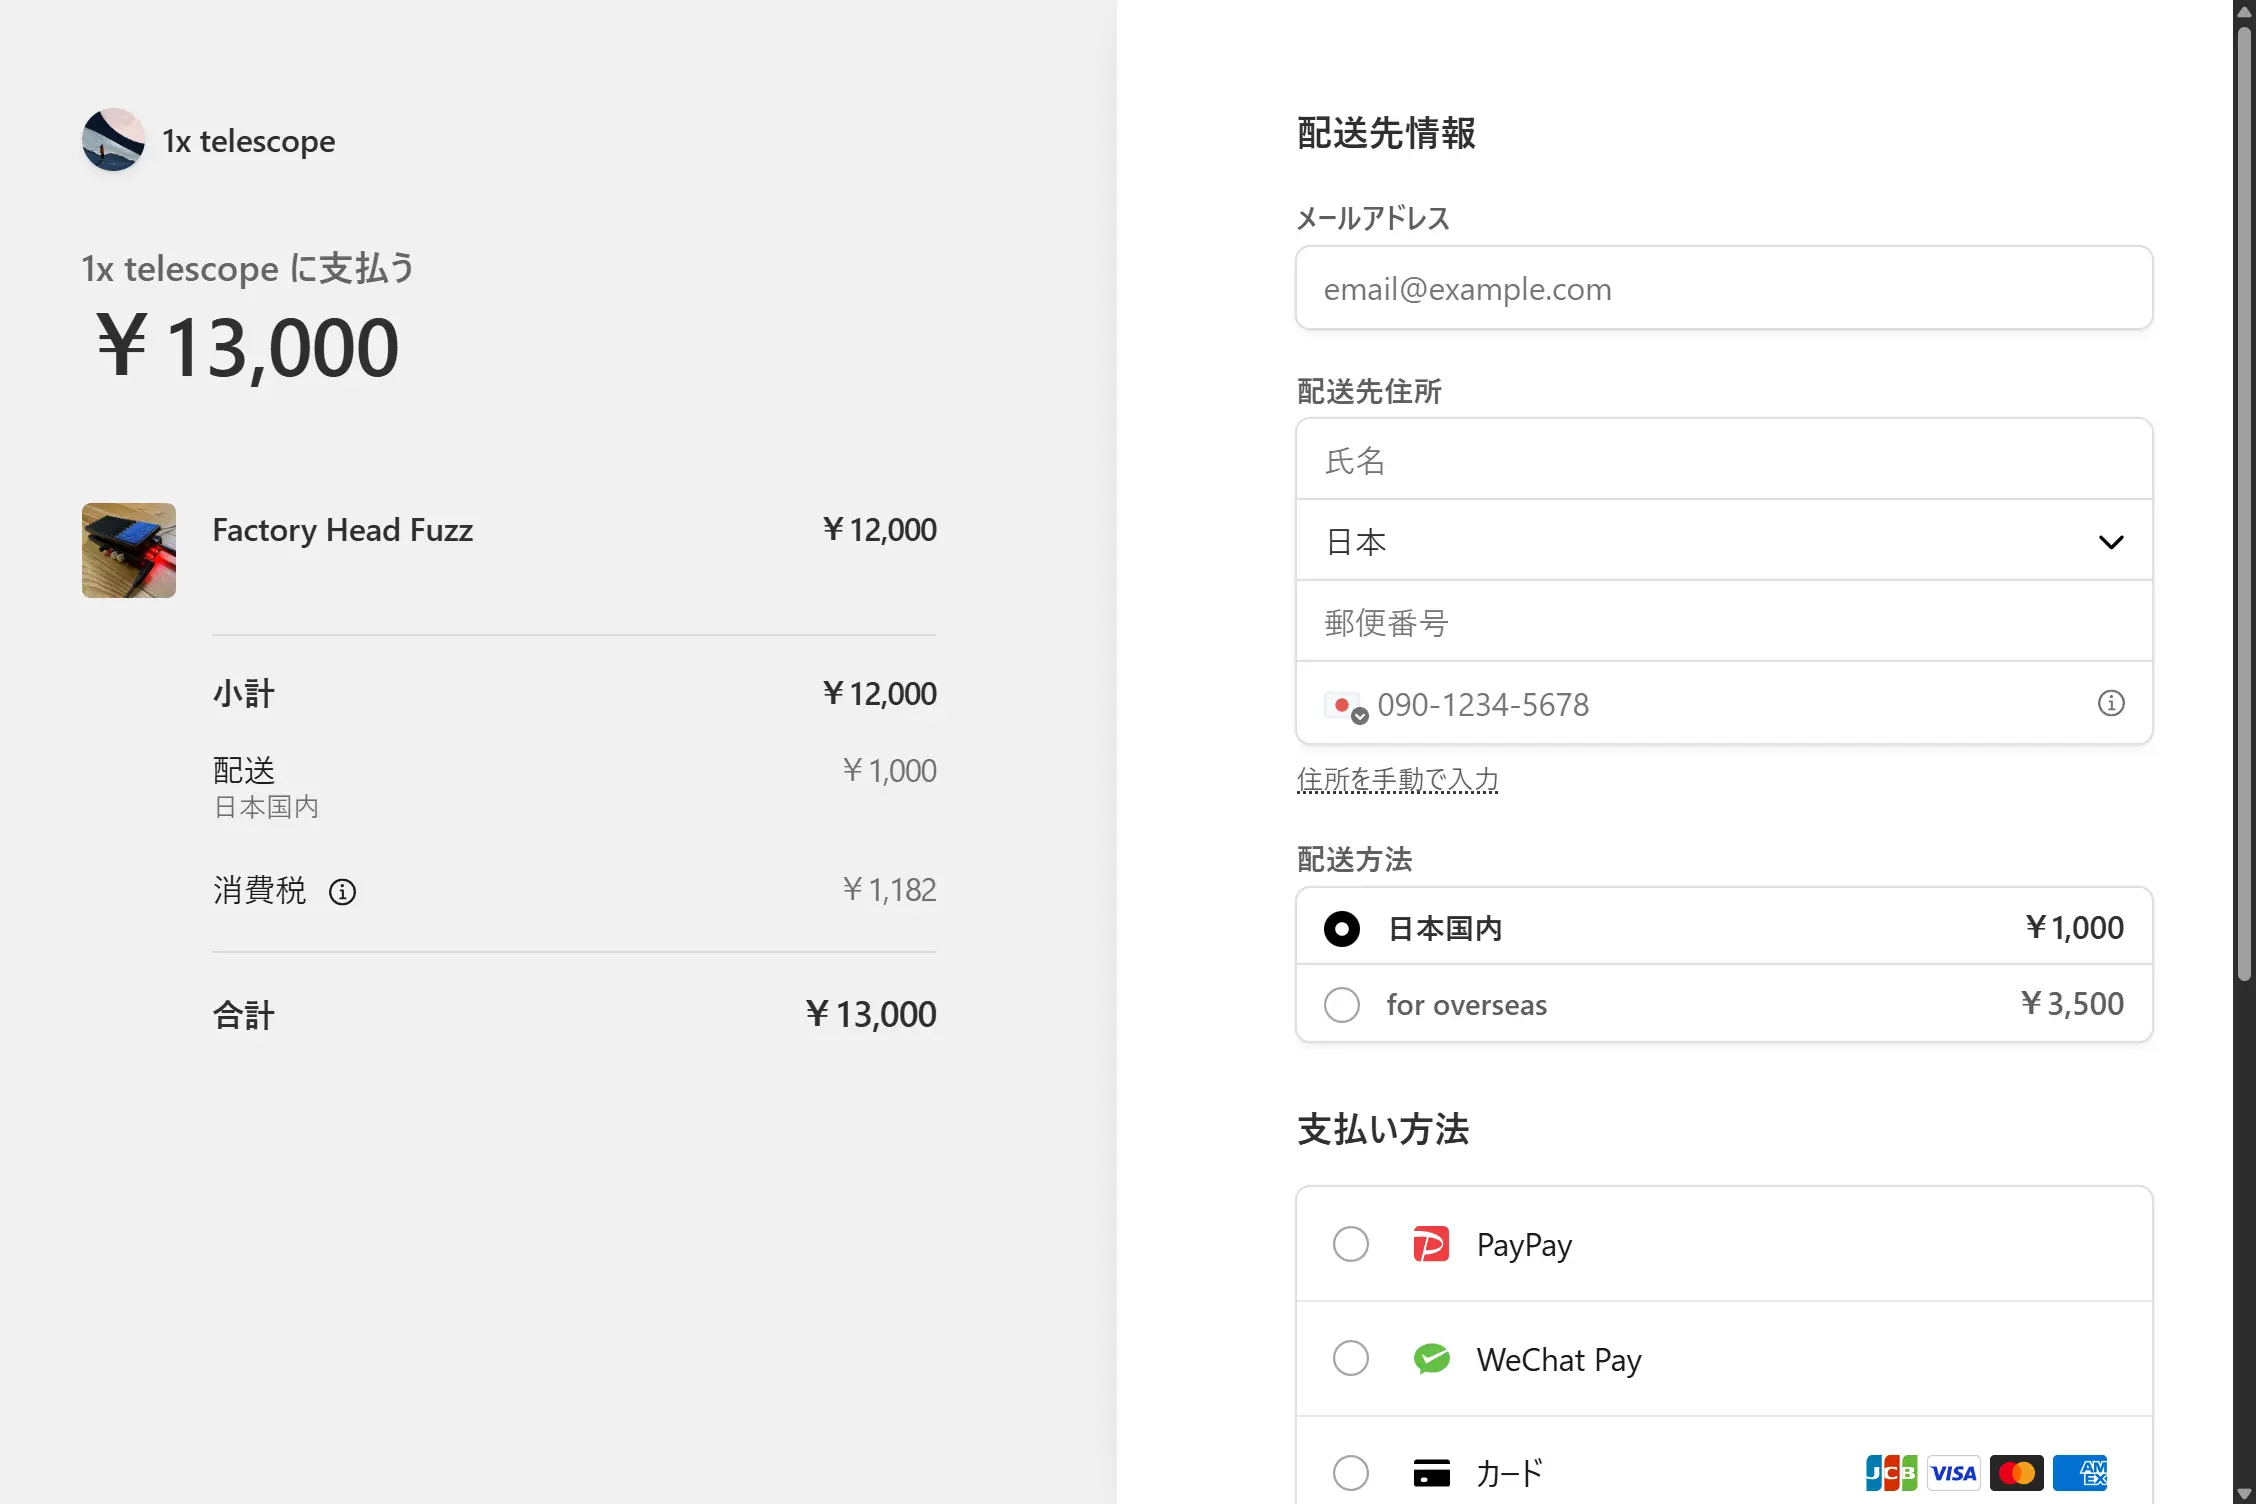Click the American Express card logo

click(x=2080, y=1472)
